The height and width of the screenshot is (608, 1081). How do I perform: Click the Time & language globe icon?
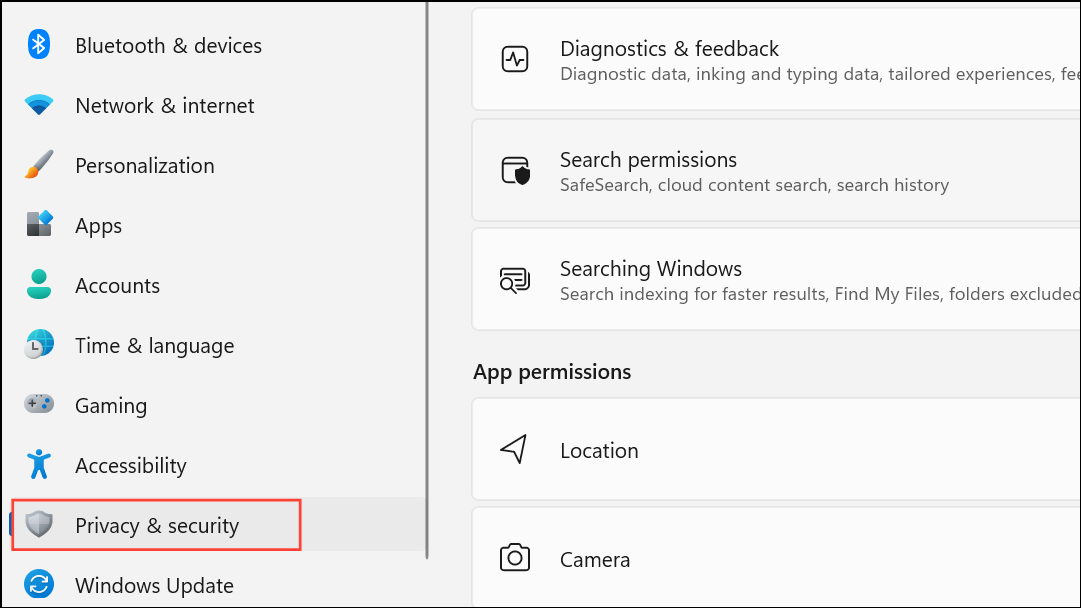point(39,345)
